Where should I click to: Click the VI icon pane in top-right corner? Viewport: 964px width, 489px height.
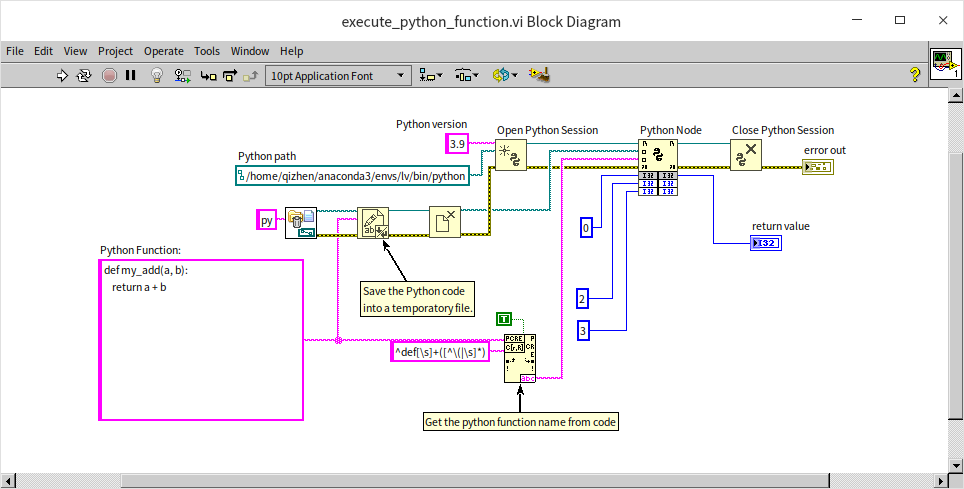coord(944,64)
